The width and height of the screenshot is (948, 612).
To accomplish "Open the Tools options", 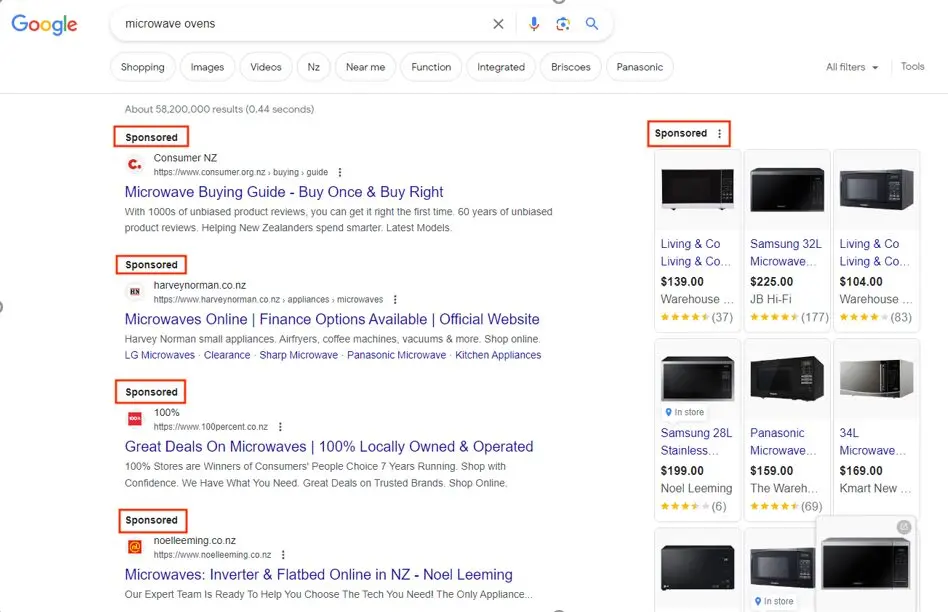I will click(912, 67).
